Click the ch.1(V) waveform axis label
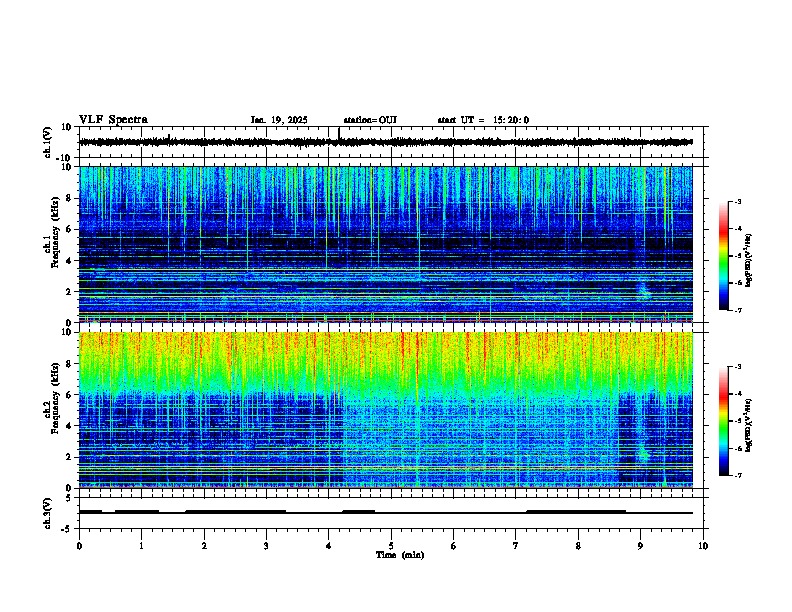The height and width of the screenshot is (612, 792). pos(48,142)
